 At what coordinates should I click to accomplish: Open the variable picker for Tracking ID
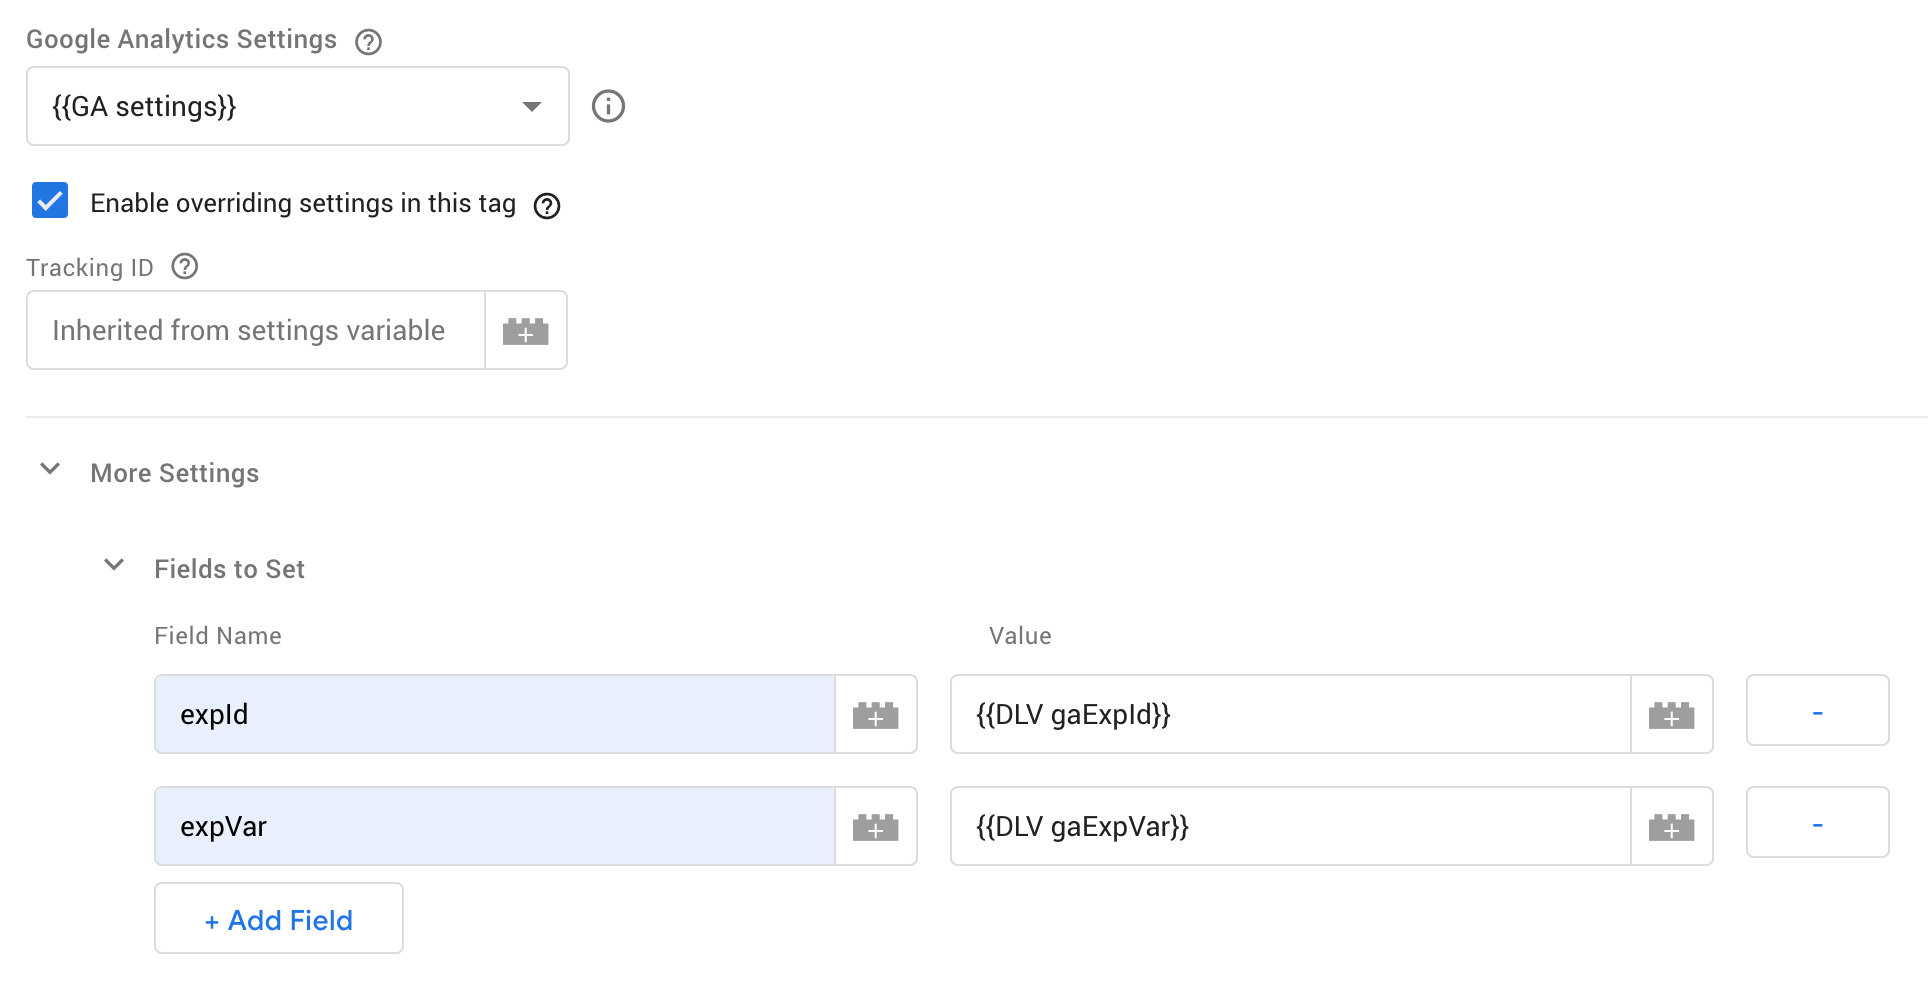click(526, 330)
